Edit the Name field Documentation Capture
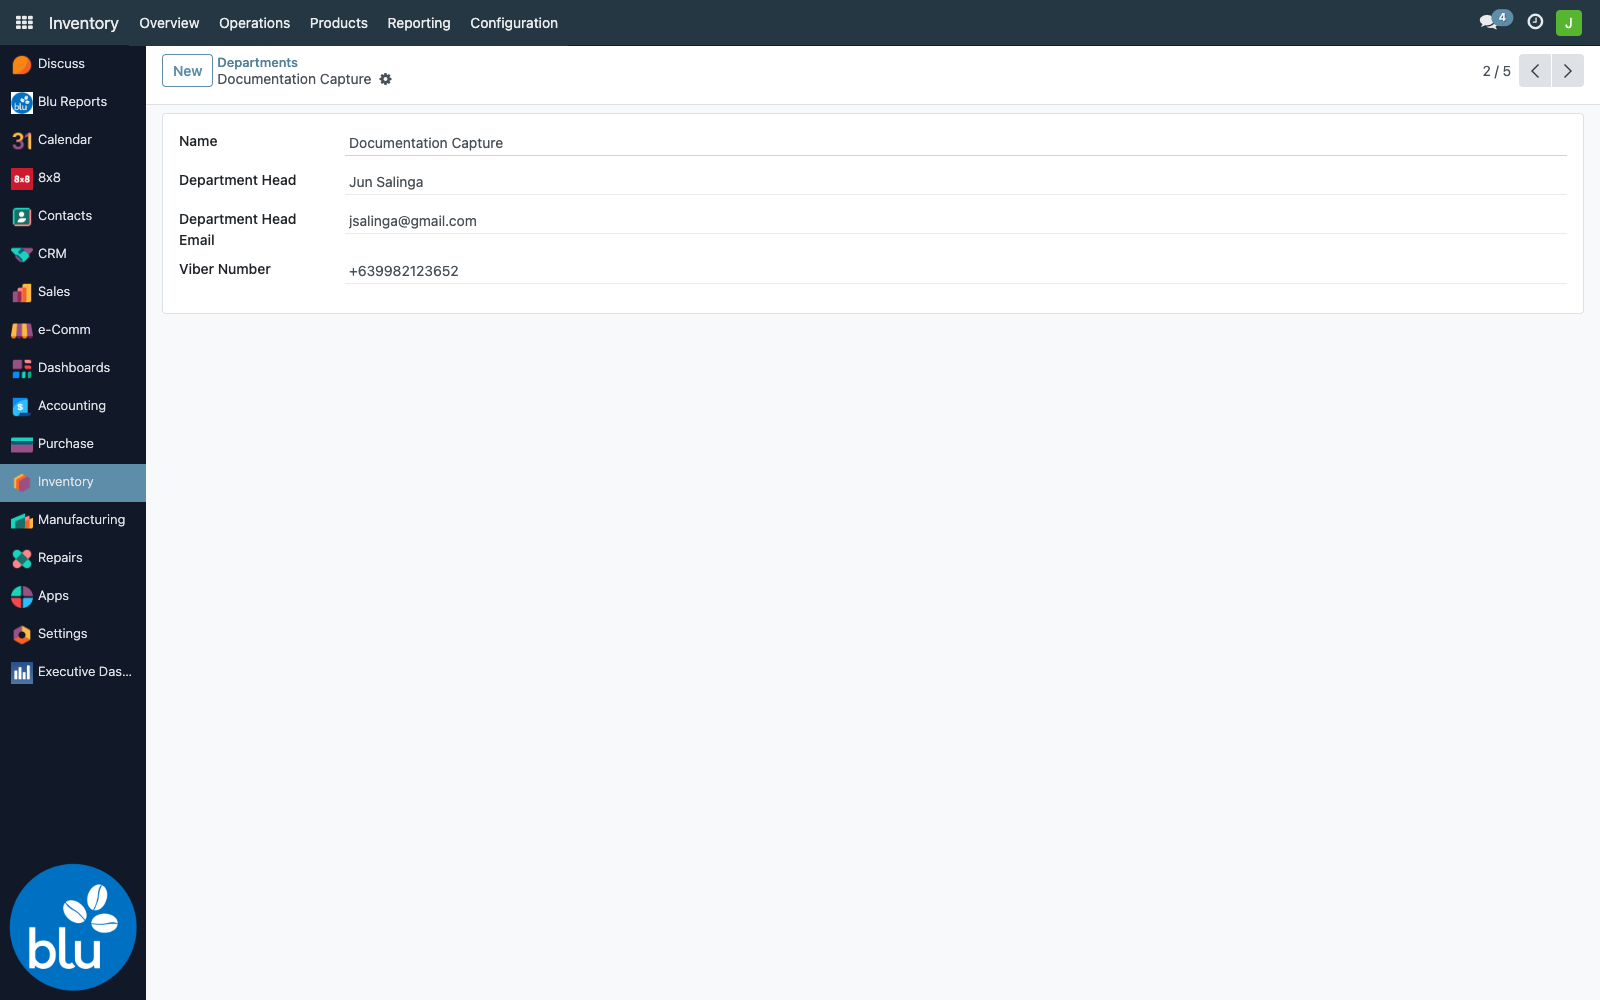Screen dimensions: 1600x1000 tap(956, 143)
